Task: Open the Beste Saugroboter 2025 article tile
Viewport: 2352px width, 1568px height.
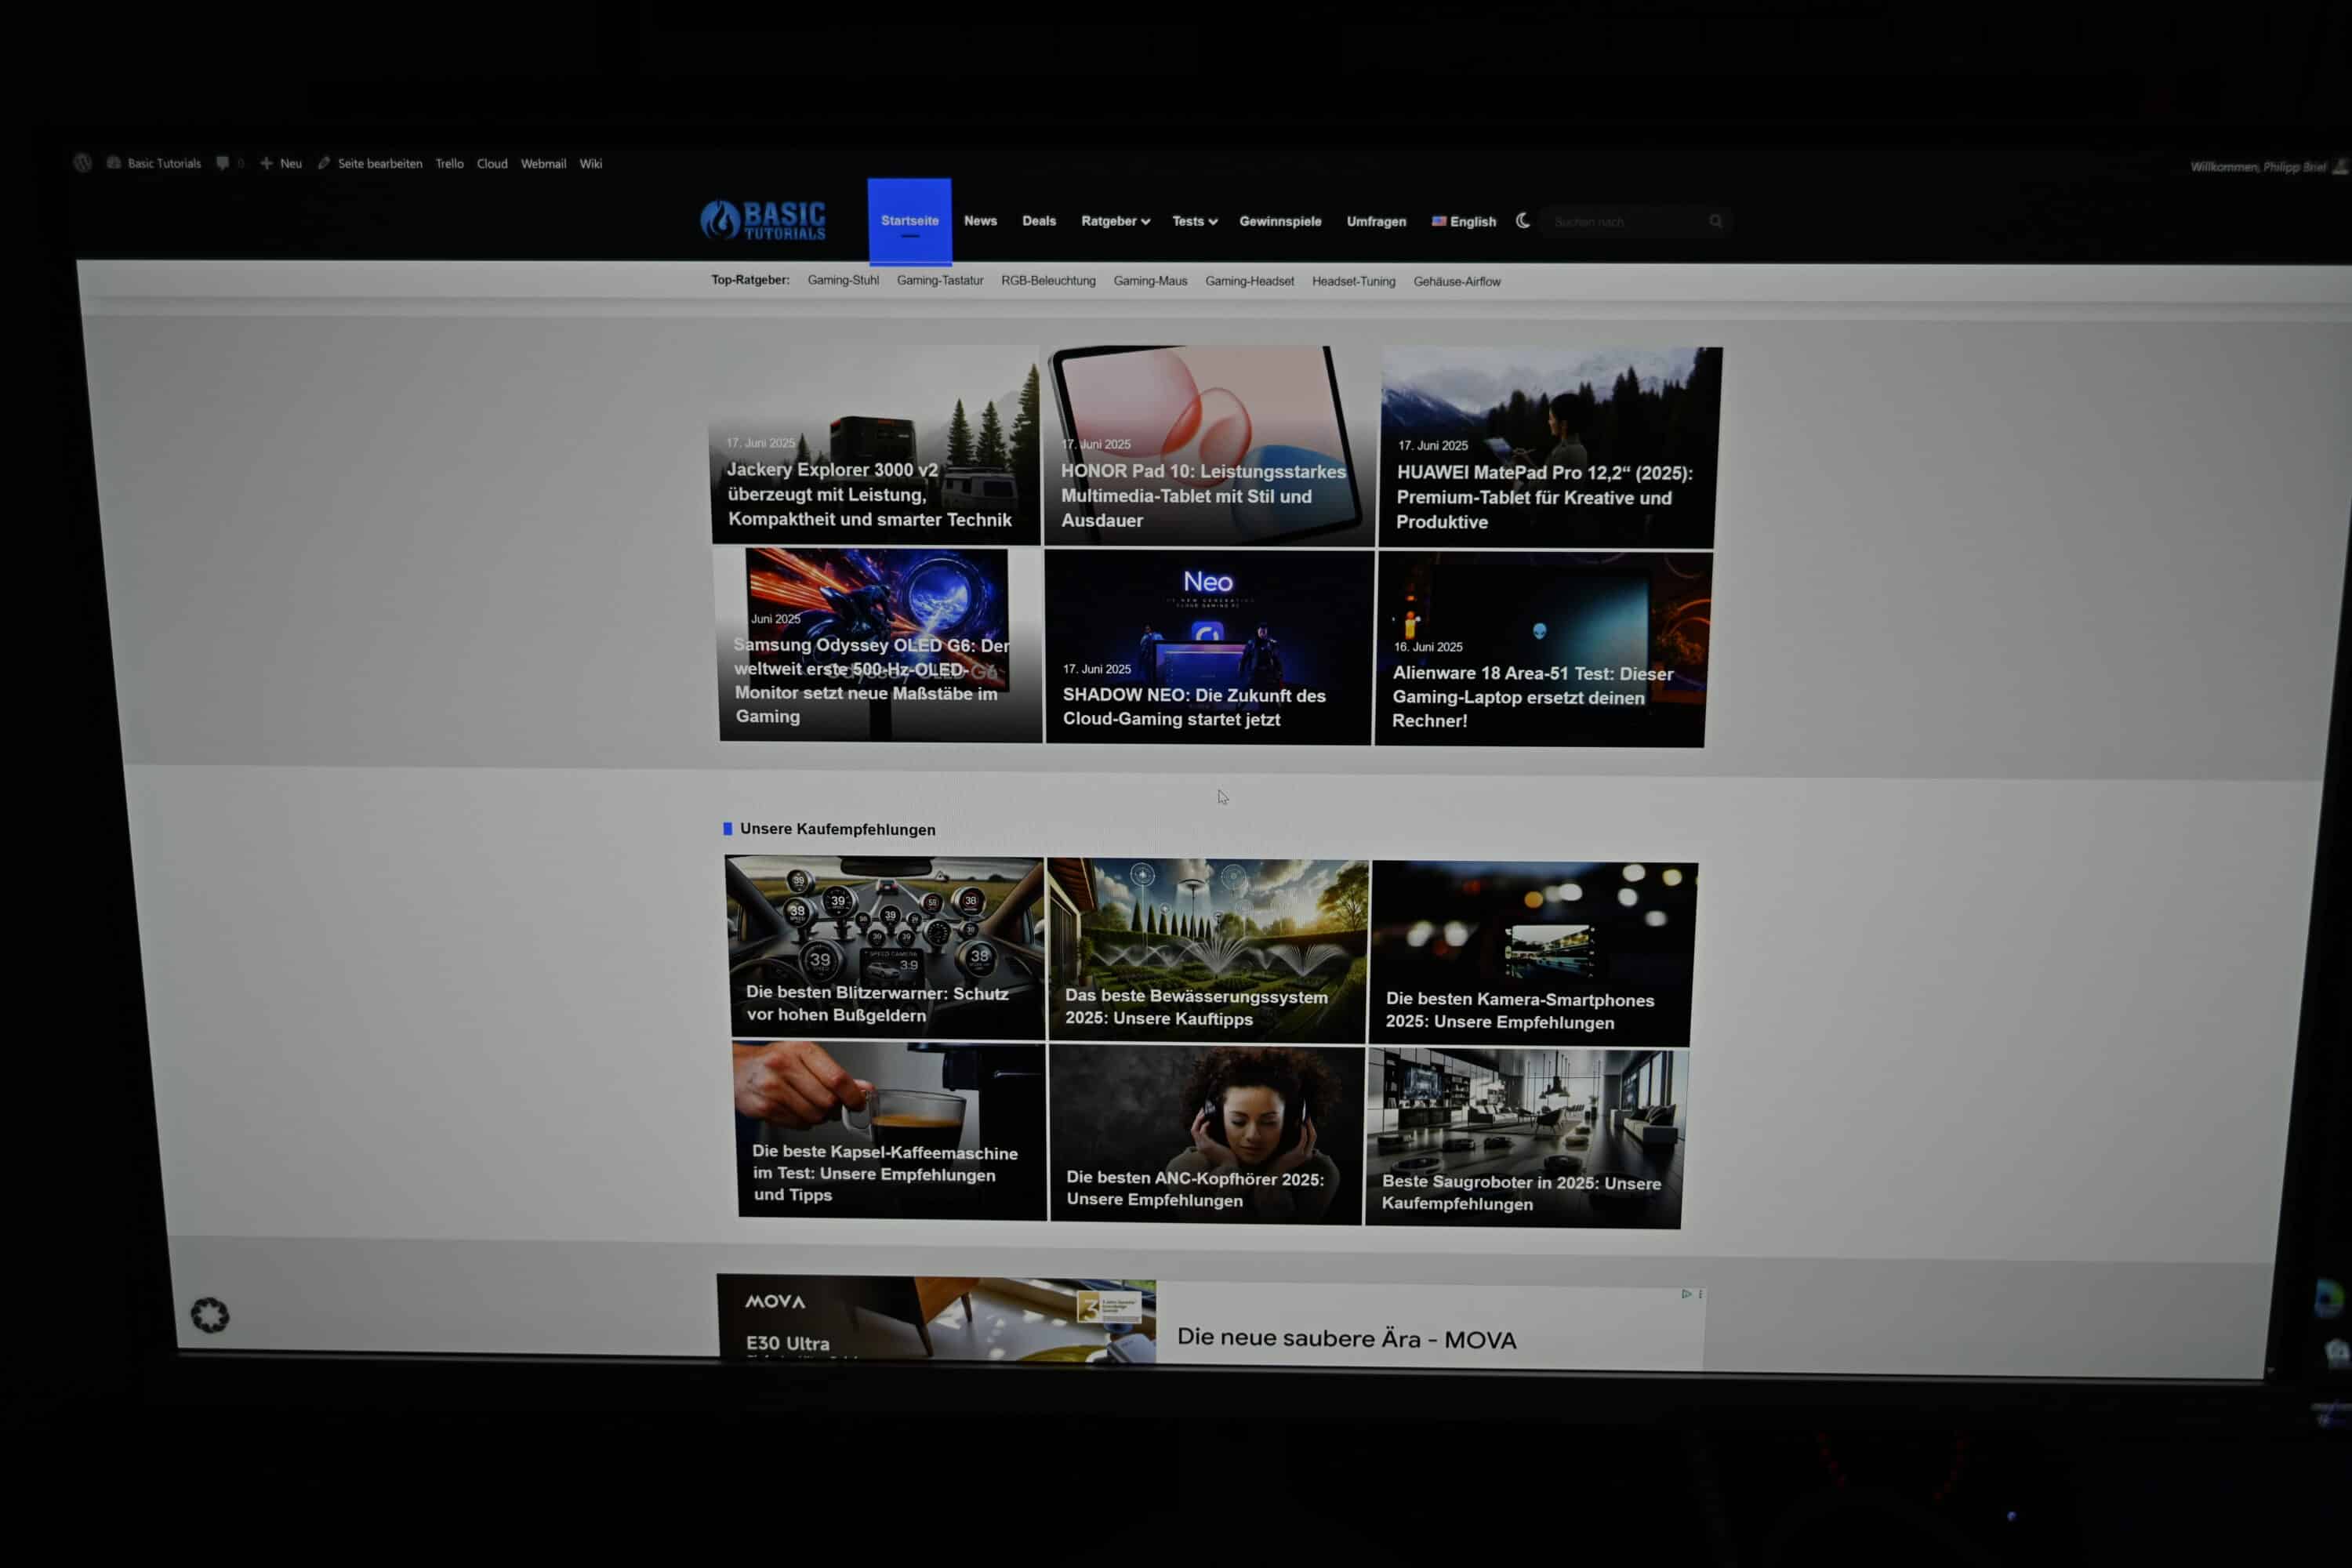Action: pyautogui.click(x=1525, y=1137)
